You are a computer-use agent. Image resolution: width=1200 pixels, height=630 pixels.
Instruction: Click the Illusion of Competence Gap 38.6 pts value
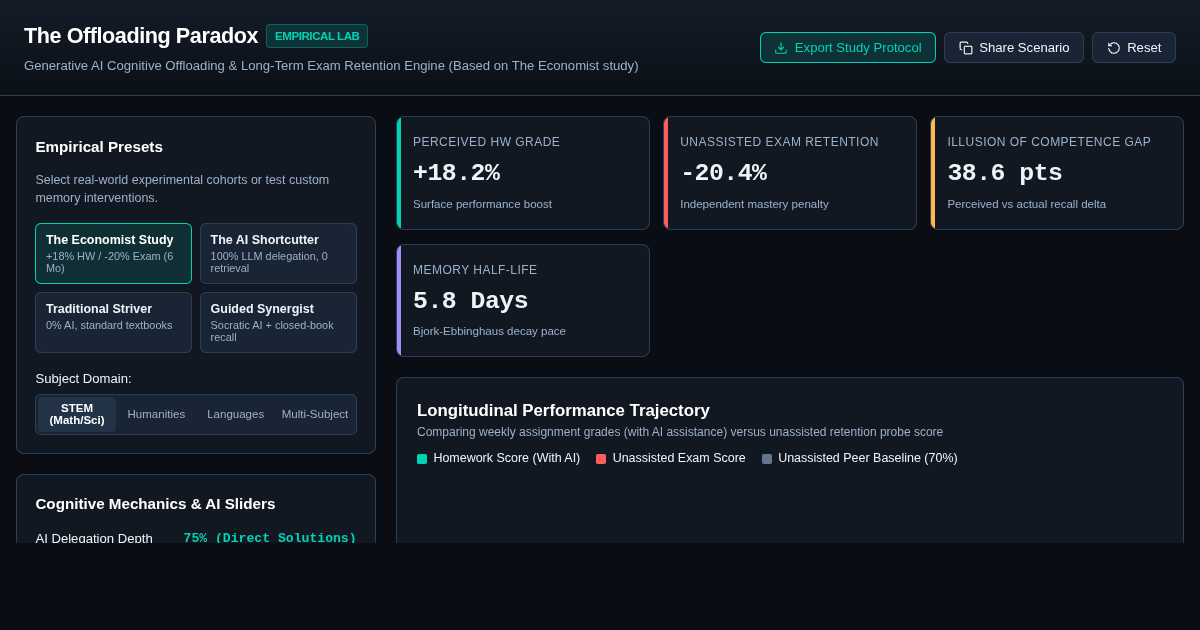click(1005, 173)
